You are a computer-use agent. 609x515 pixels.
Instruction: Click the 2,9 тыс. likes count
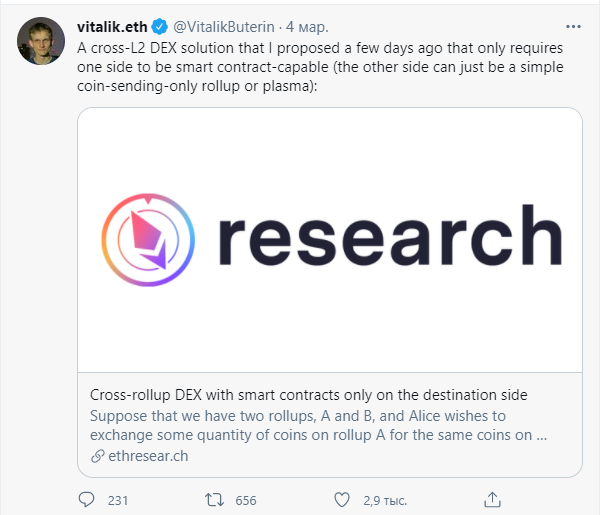click(383, 499)
